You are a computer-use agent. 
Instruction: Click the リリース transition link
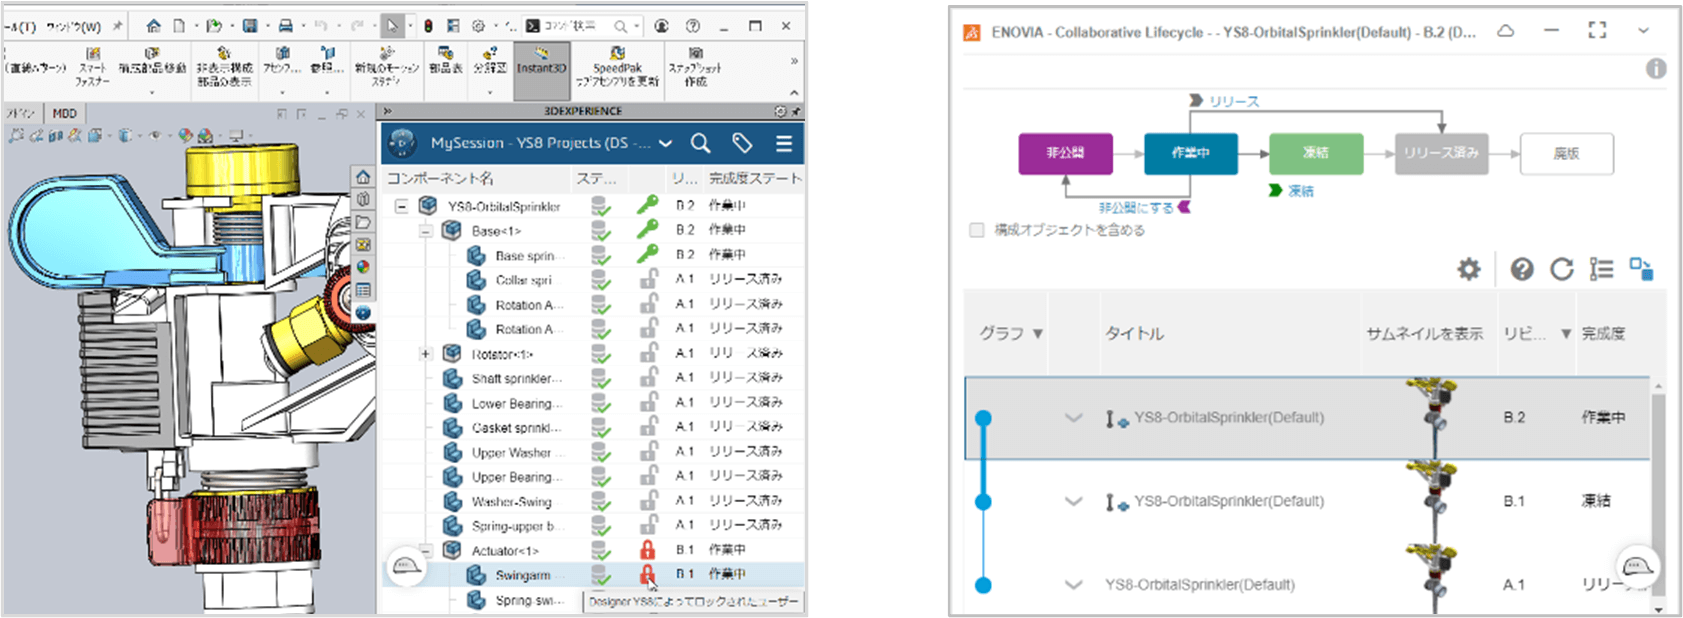1233,101
